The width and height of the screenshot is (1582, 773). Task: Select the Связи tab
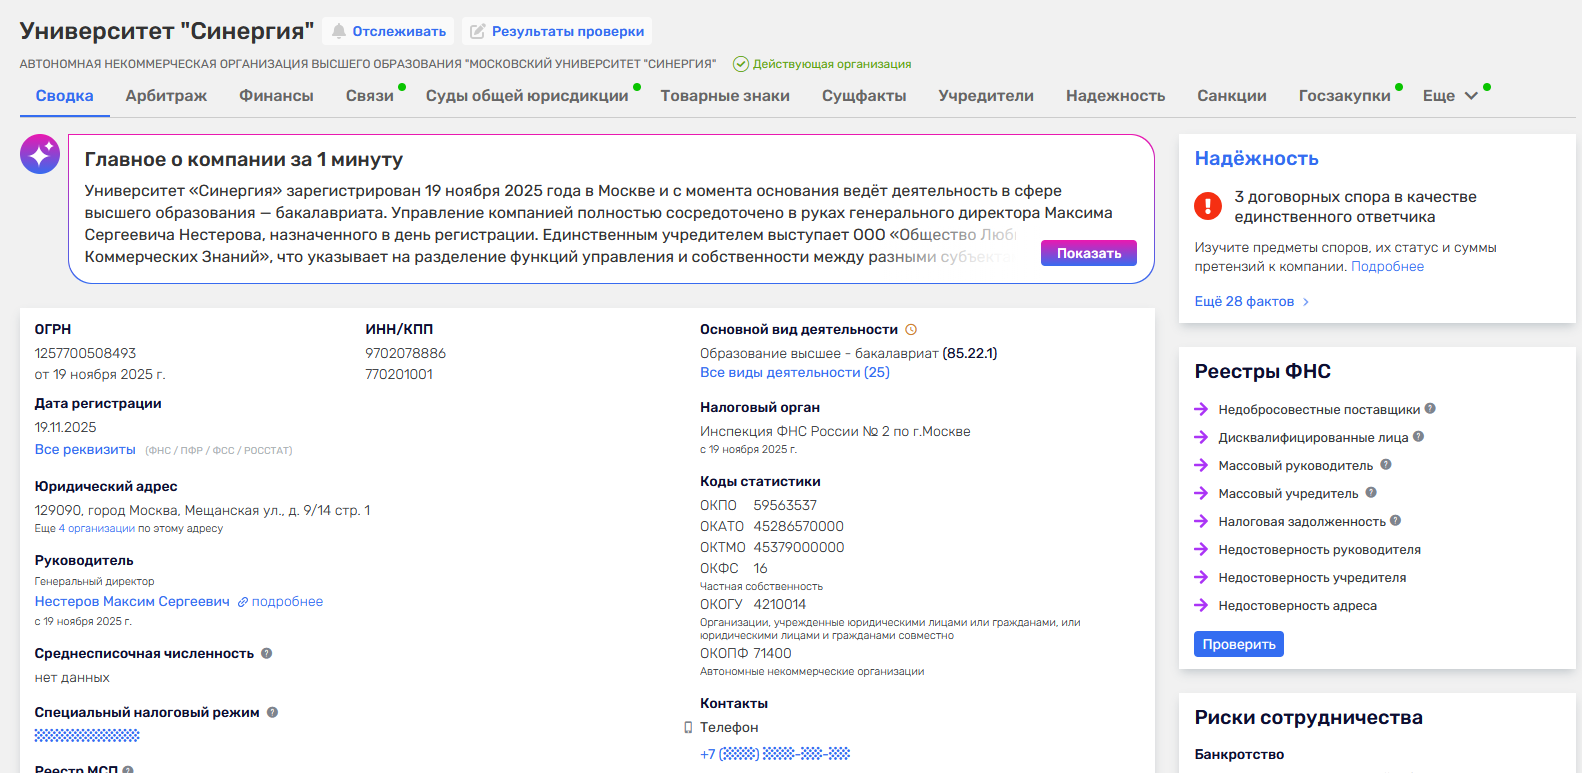[x=370, y=96]
